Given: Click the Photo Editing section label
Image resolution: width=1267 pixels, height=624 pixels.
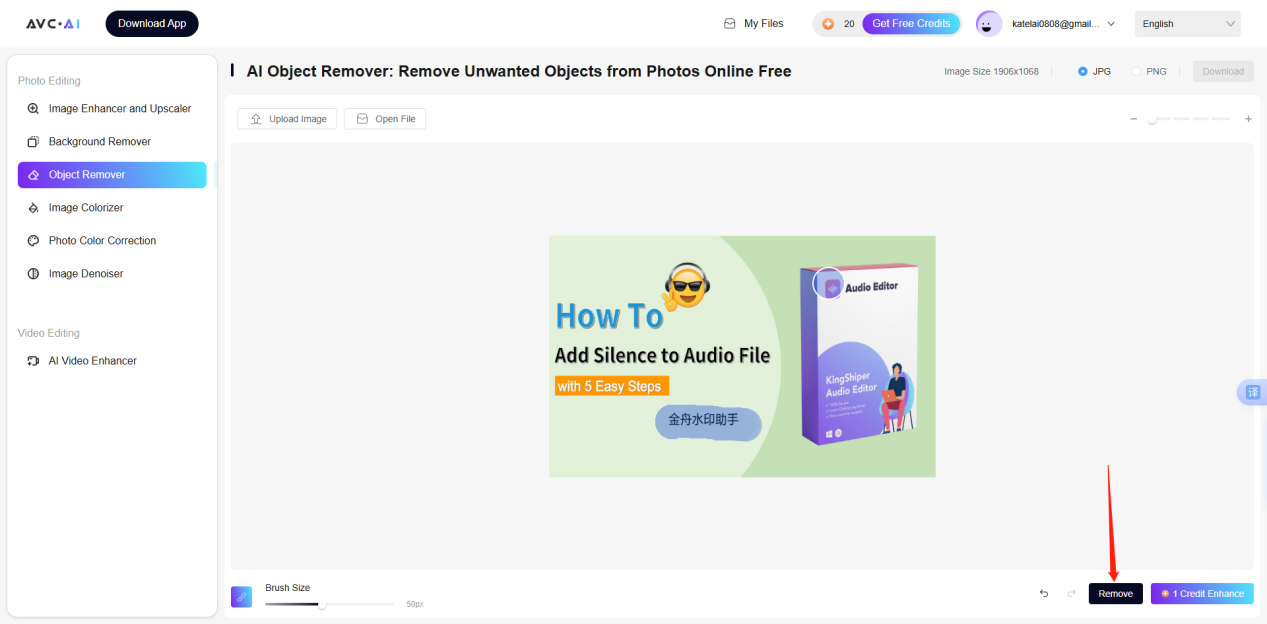Looking at the screenshot, I should tap(49, 81).
